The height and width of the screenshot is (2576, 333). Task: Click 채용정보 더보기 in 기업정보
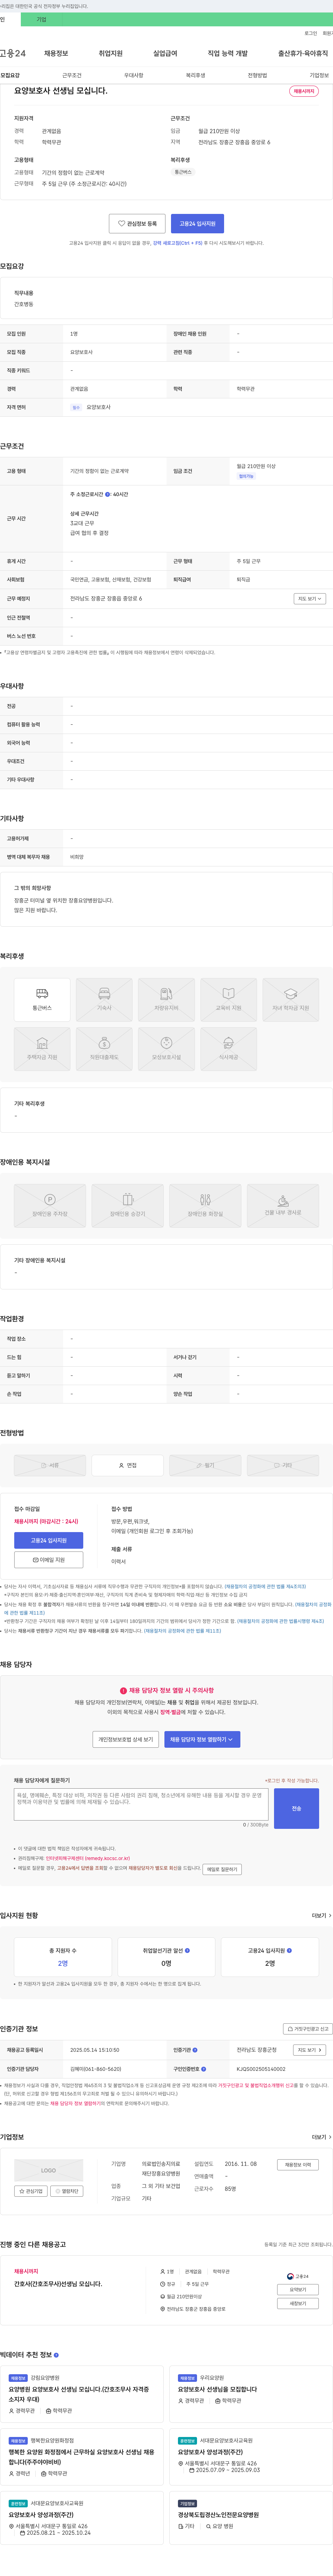[x=298, y=2165]
